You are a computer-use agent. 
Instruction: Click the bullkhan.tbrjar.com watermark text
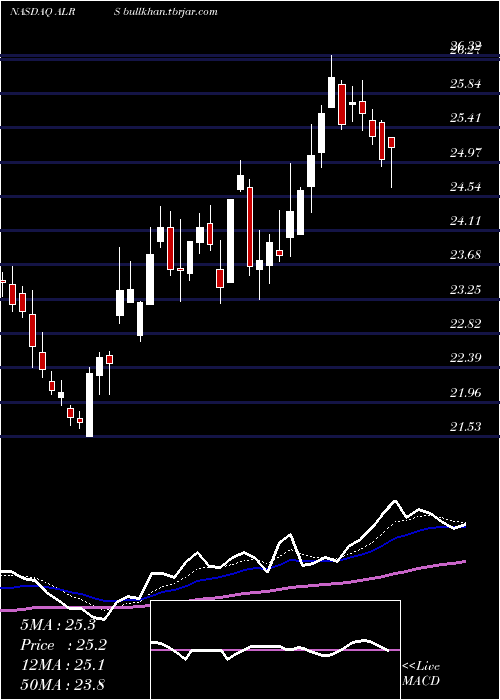click(170, 12)
